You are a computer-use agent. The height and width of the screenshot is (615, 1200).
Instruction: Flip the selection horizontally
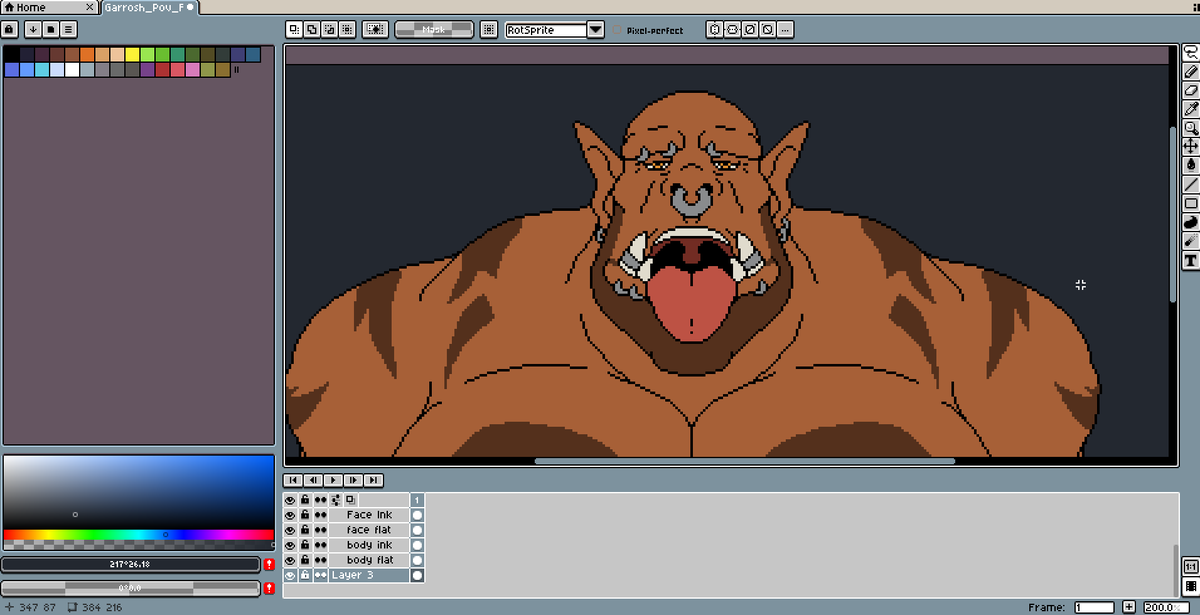pyautogui.click(x=715, y=30)
